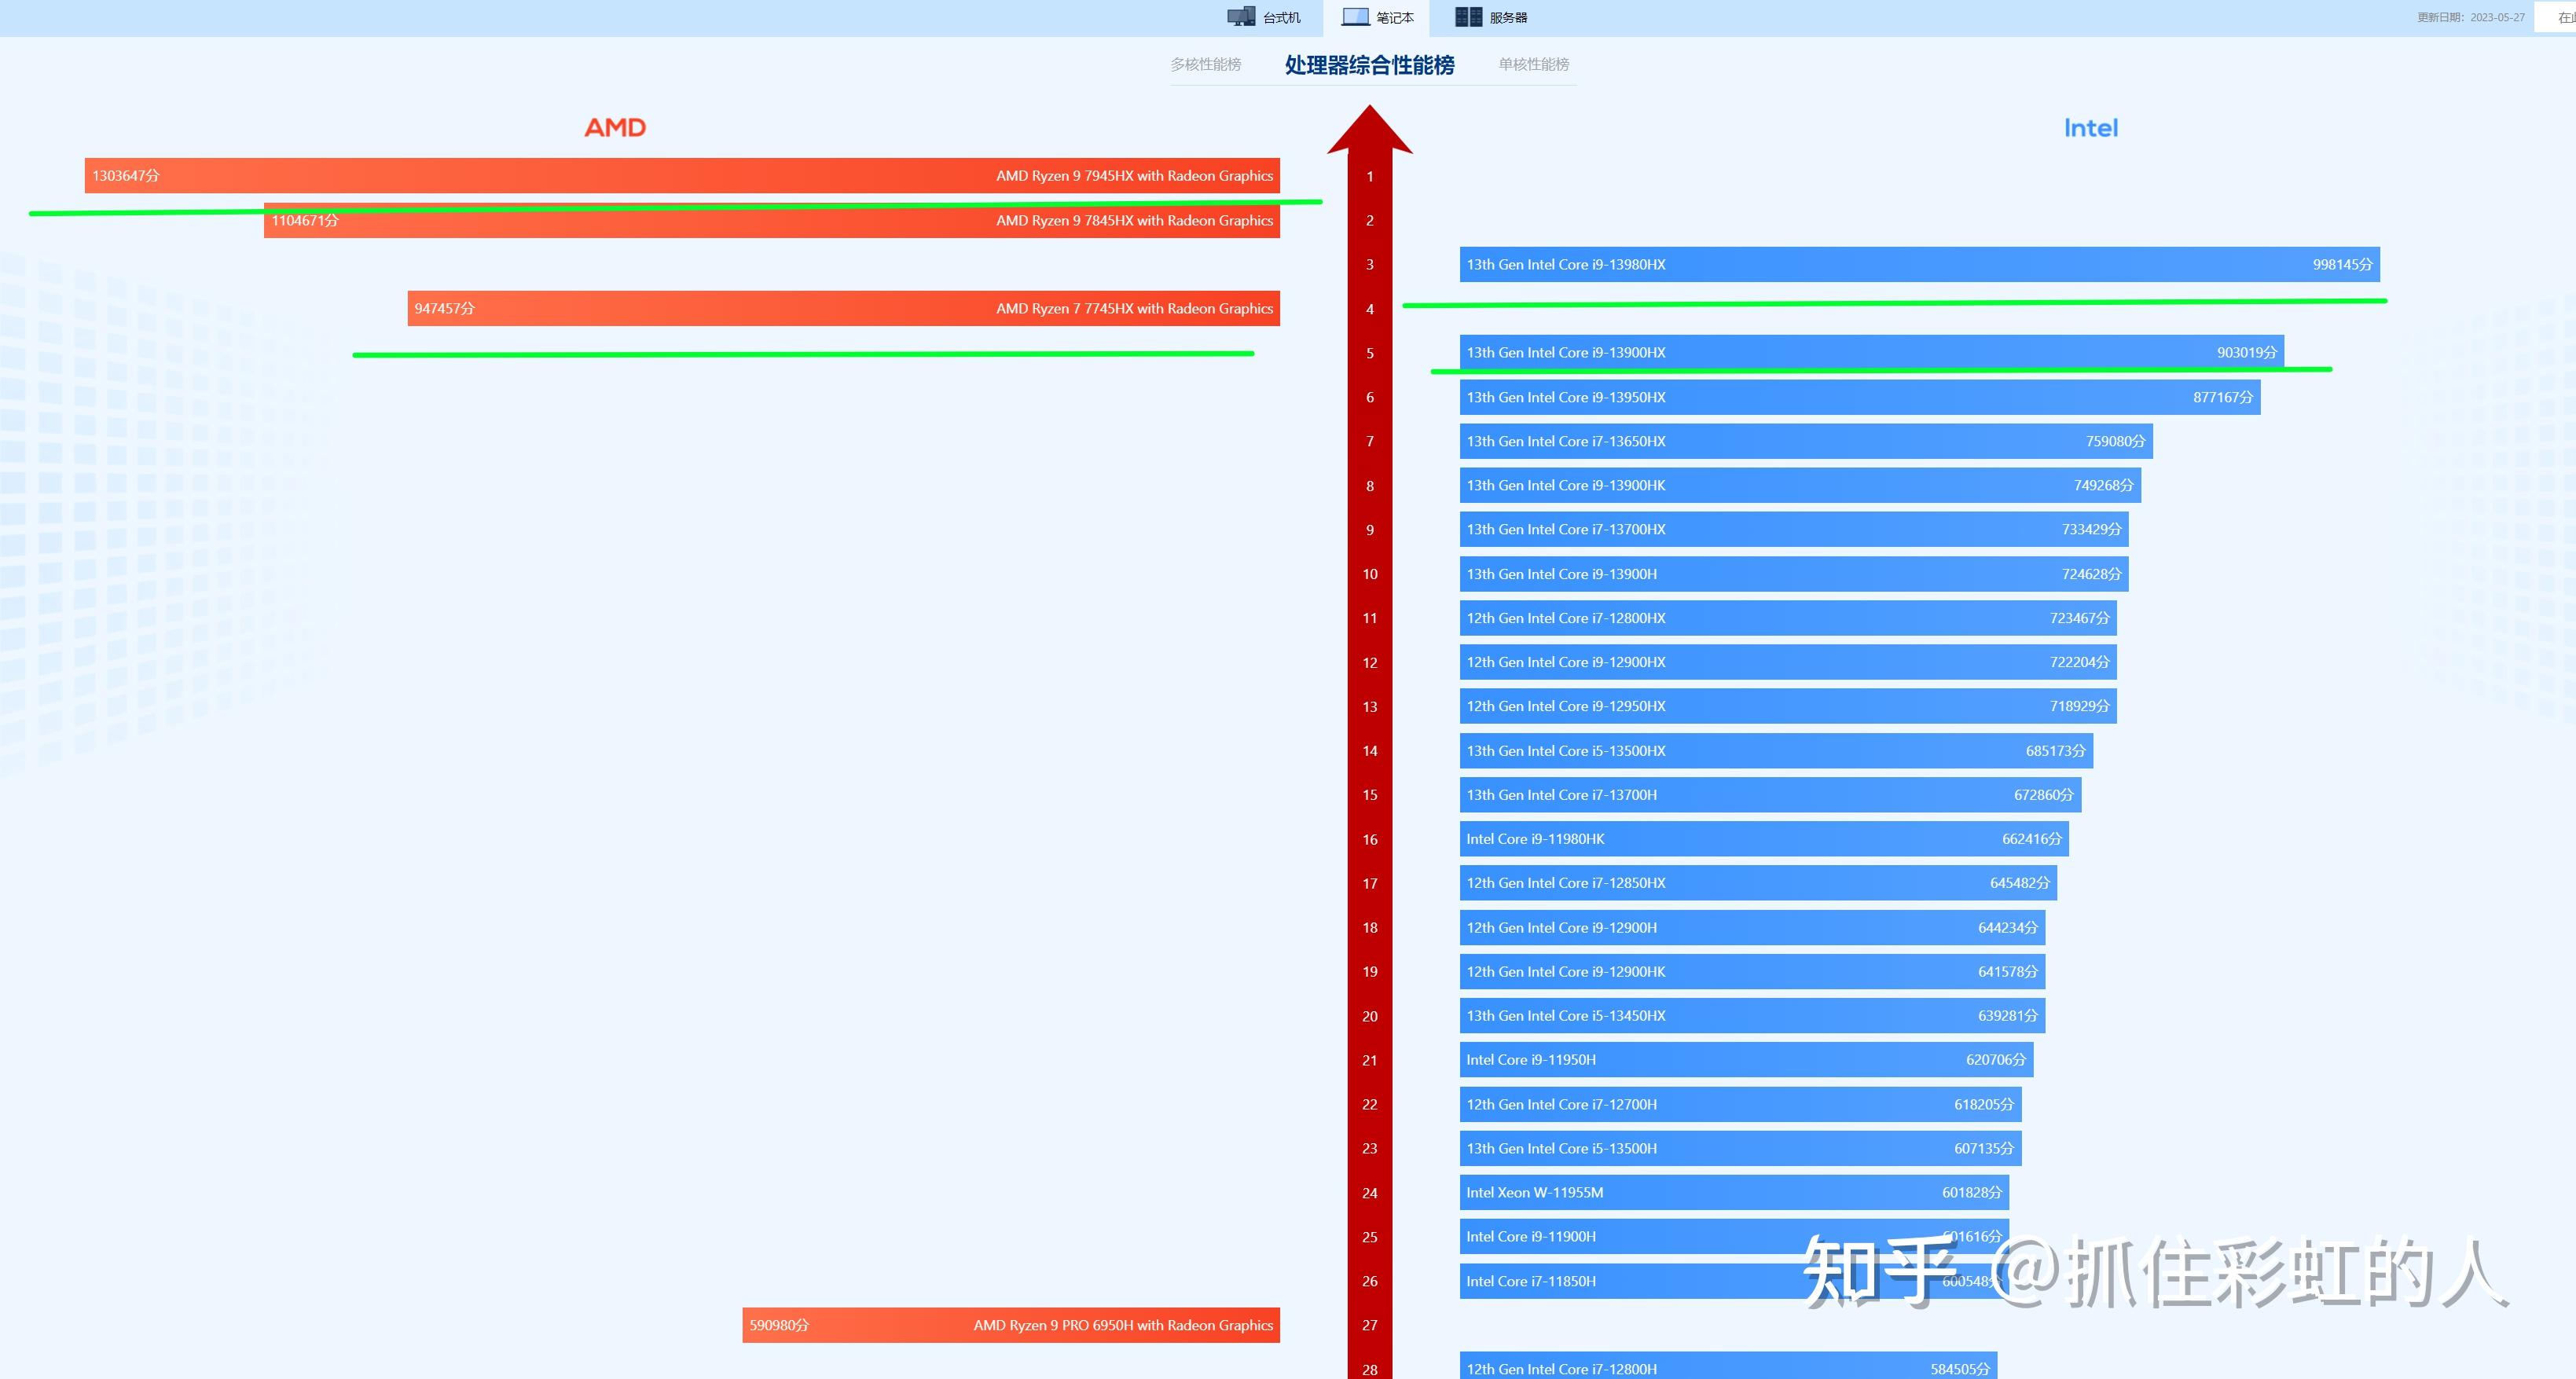The height and width of the screenshot is (1379, 2576).
Task: Click the laptop icon
Action: click(1355, 17)
